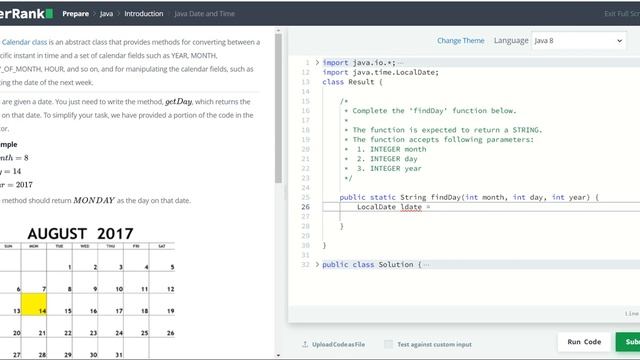Click the underlined ldate variable
This screenshot has width=640, height=360.
point(411,207)
